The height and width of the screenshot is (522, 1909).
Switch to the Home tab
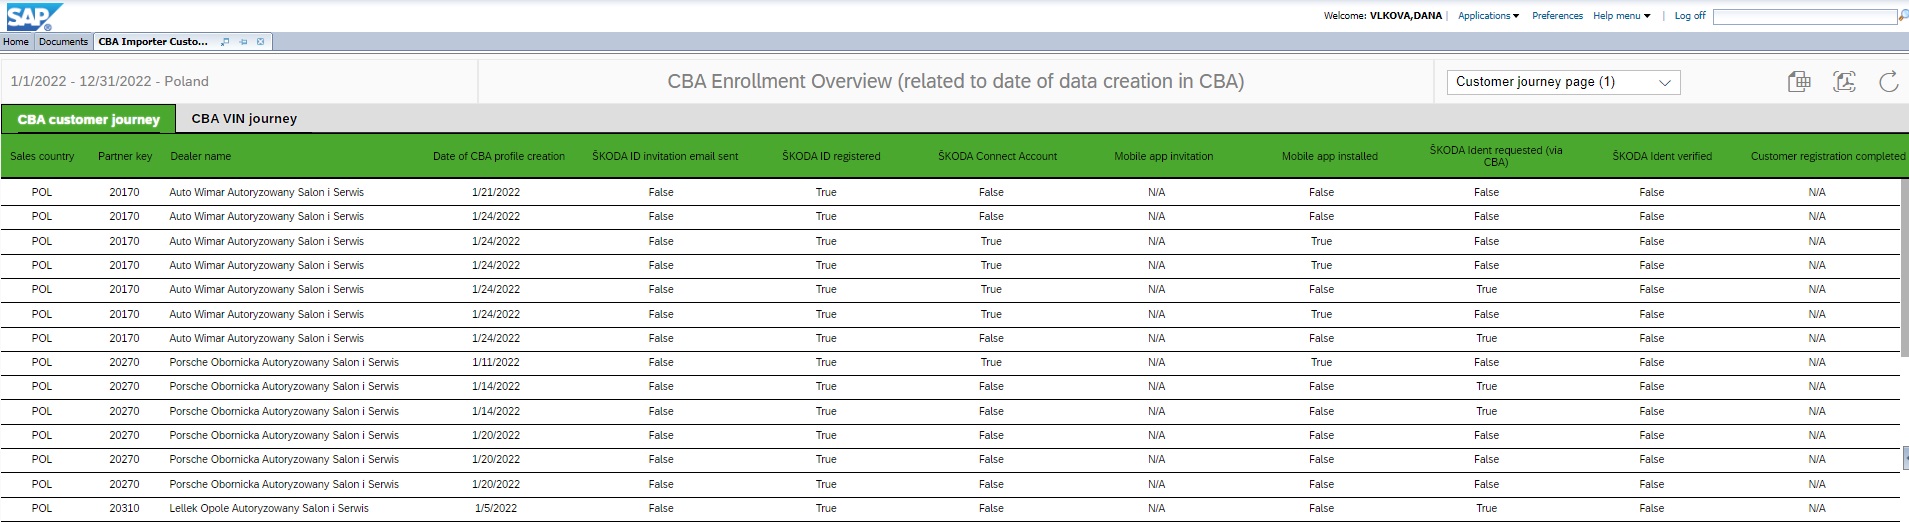[x=16, y=42]
